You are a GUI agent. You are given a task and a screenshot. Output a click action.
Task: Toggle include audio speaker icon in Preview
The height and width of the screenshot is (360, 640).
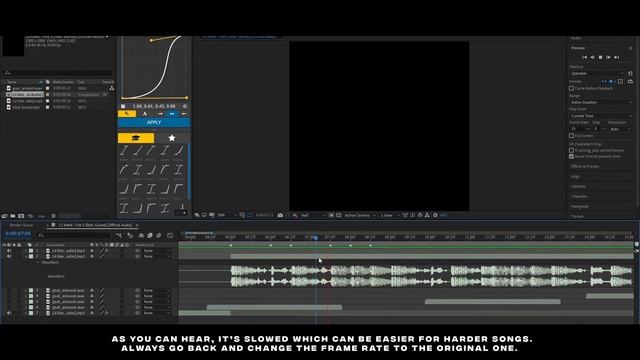[612, 82]
